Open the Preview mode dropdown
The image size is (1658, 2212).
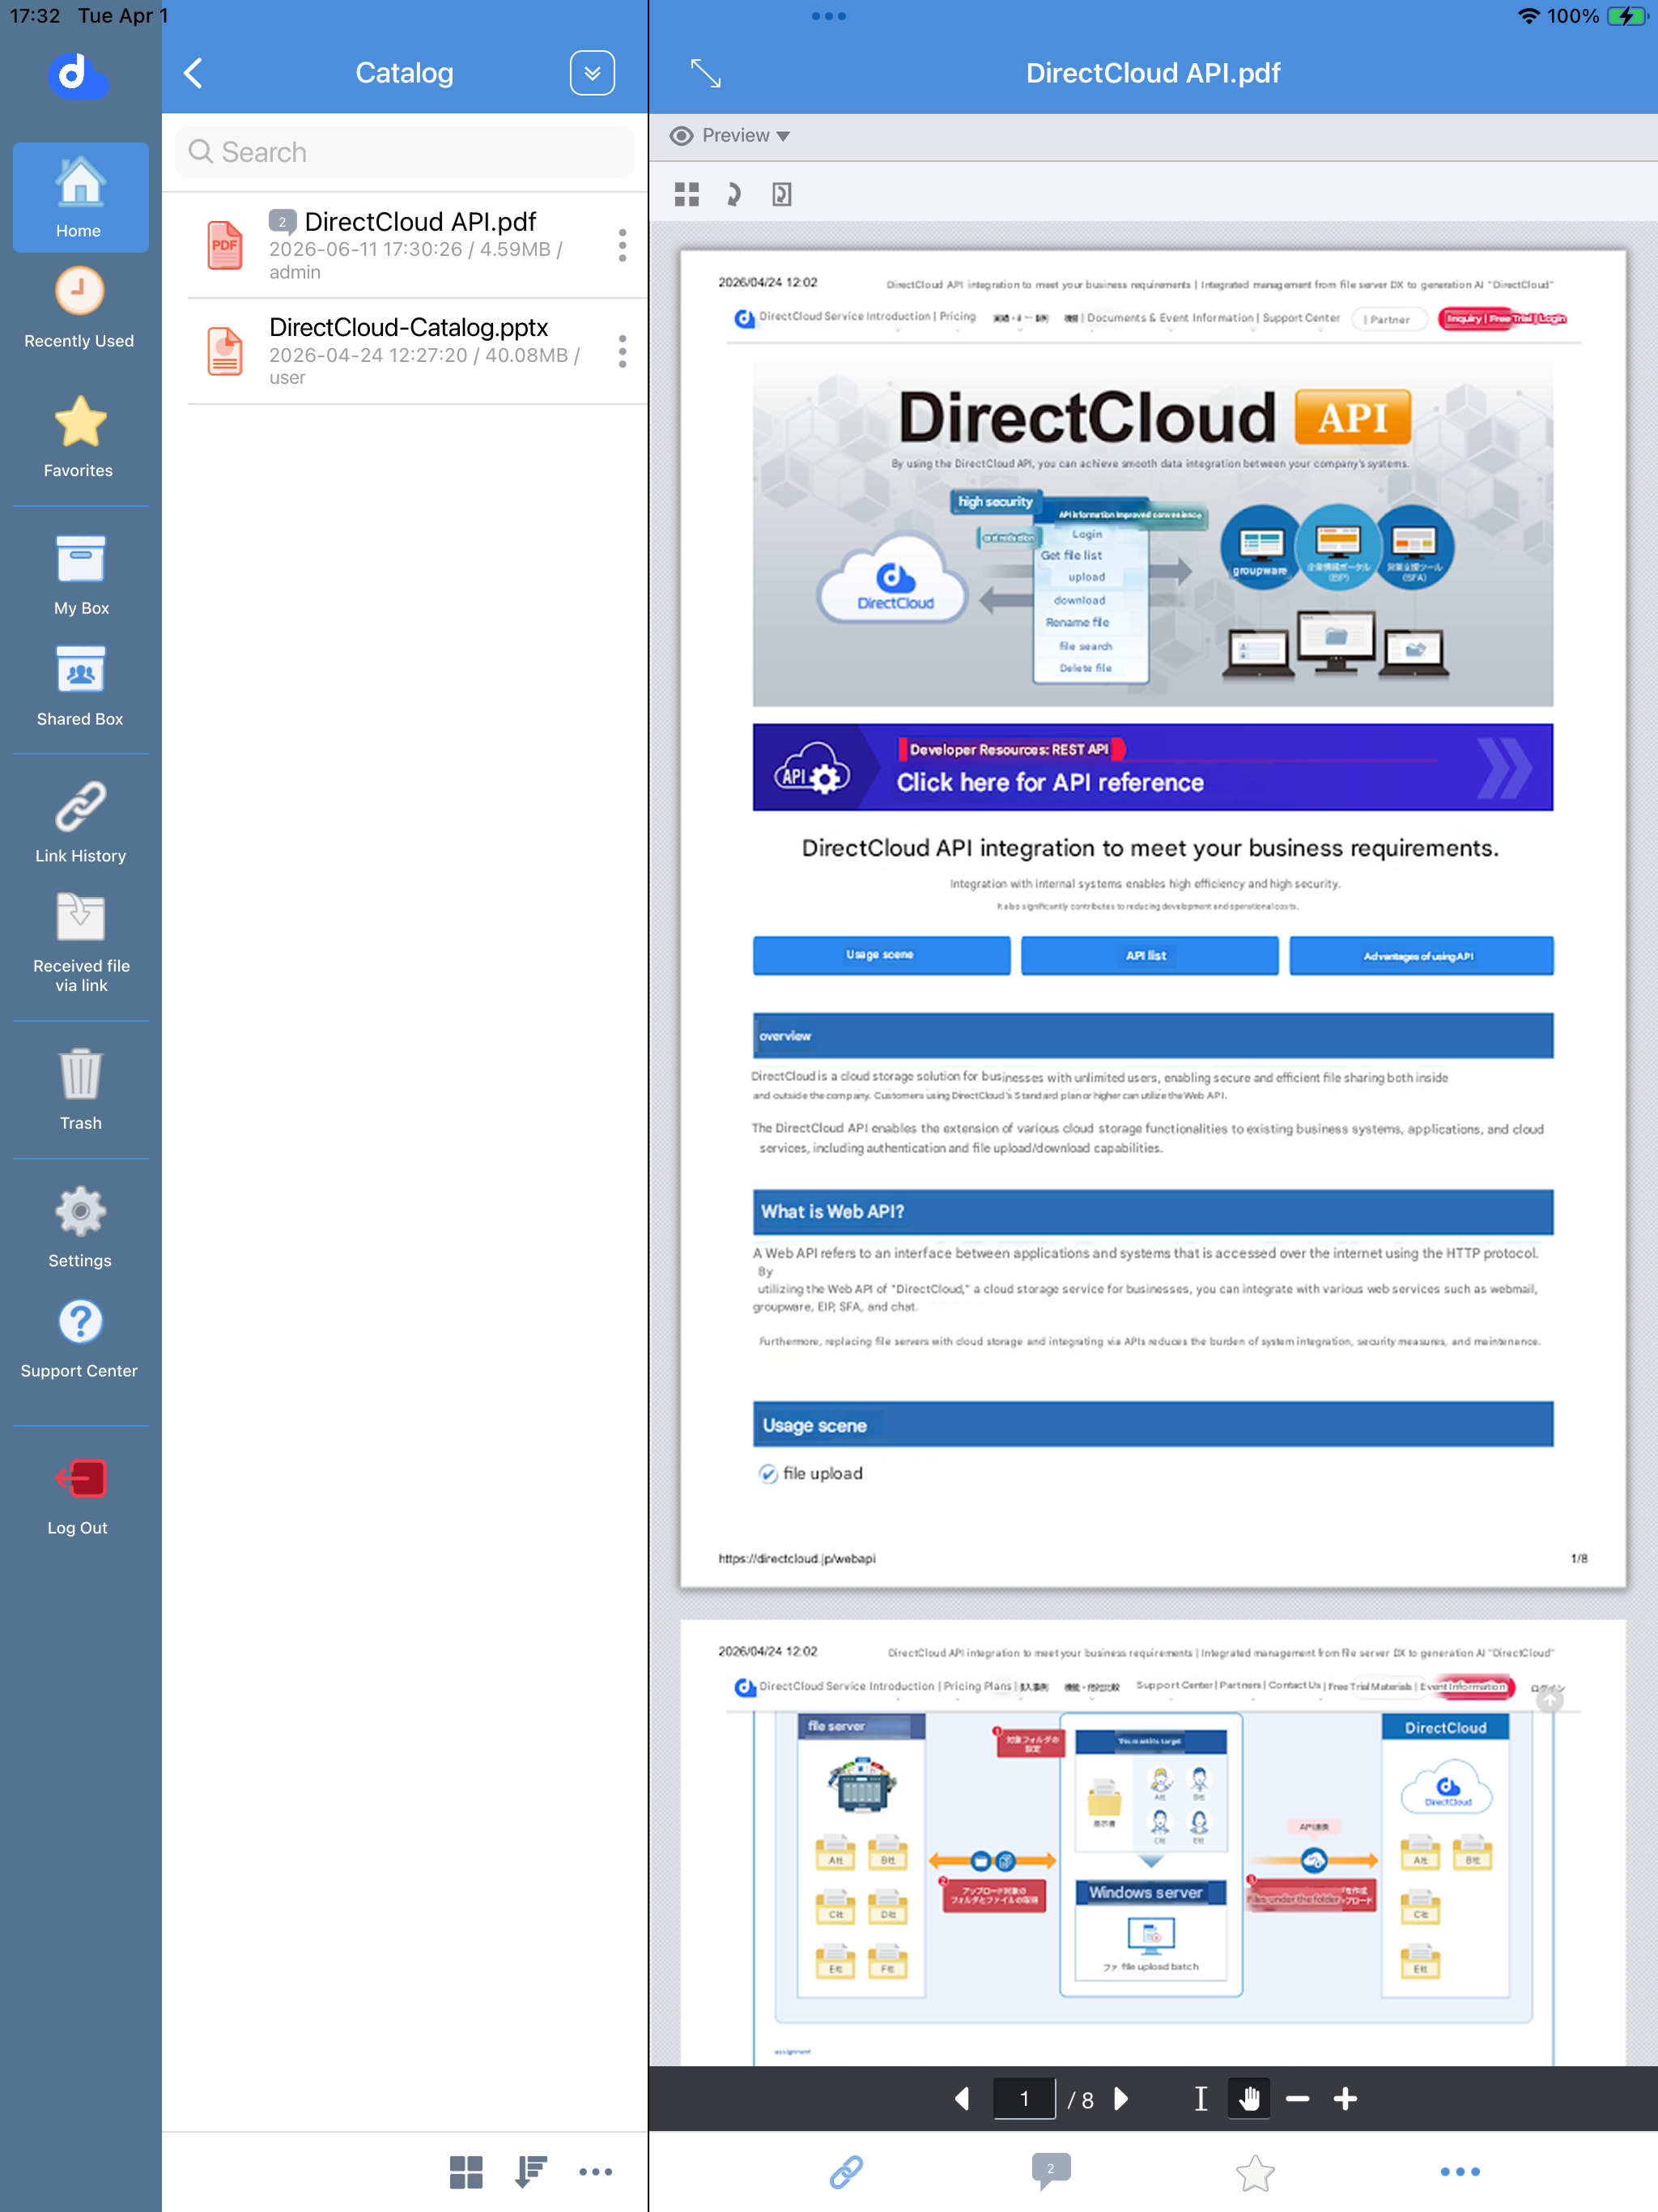(730, 136)
